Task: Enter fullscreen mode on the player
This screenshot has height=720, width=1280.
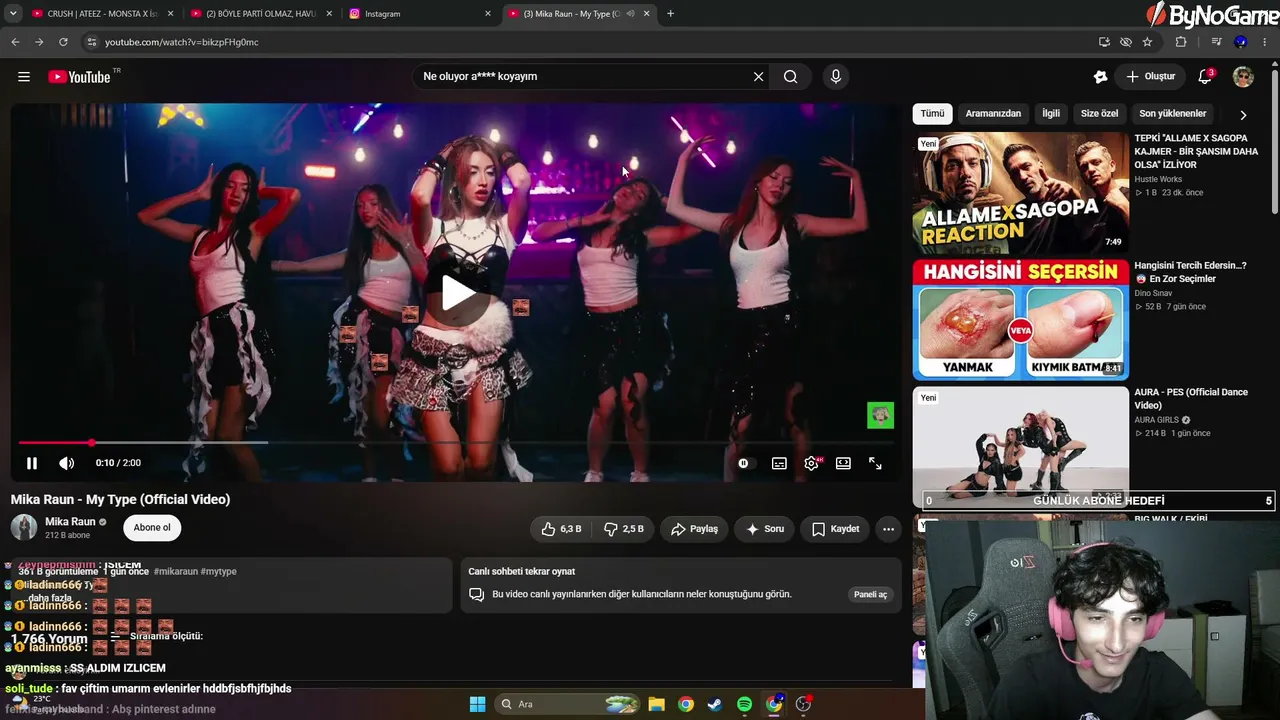Action: (875, 463)
